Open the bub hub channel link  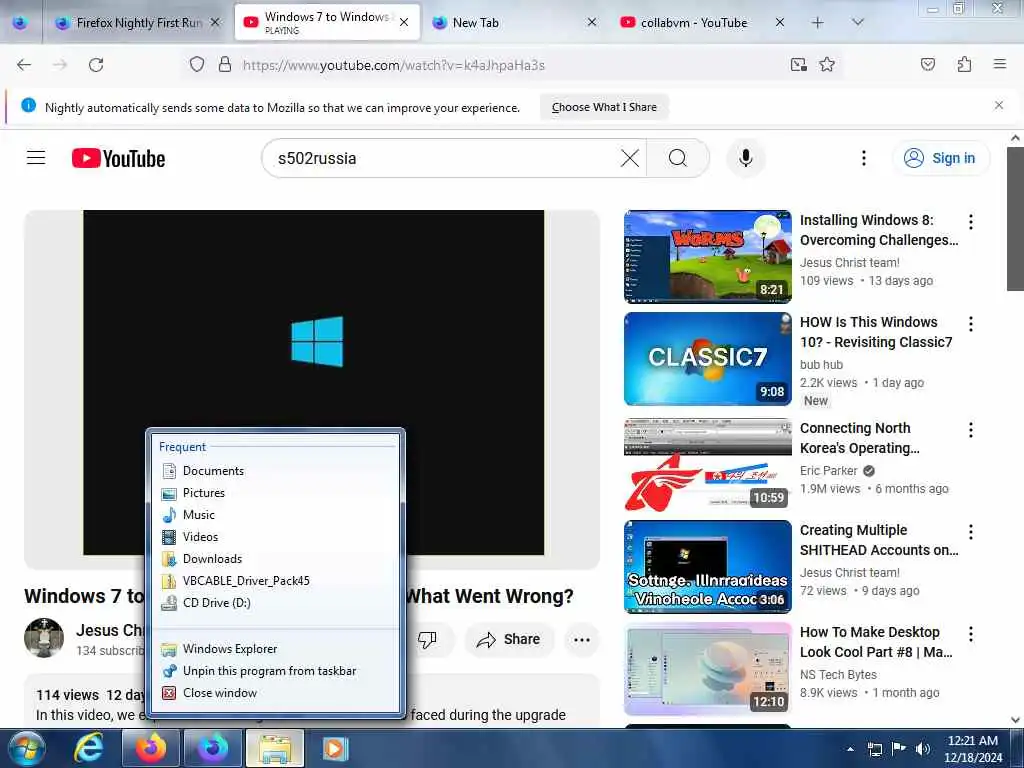pyautogui.click(x=821, y=364)
